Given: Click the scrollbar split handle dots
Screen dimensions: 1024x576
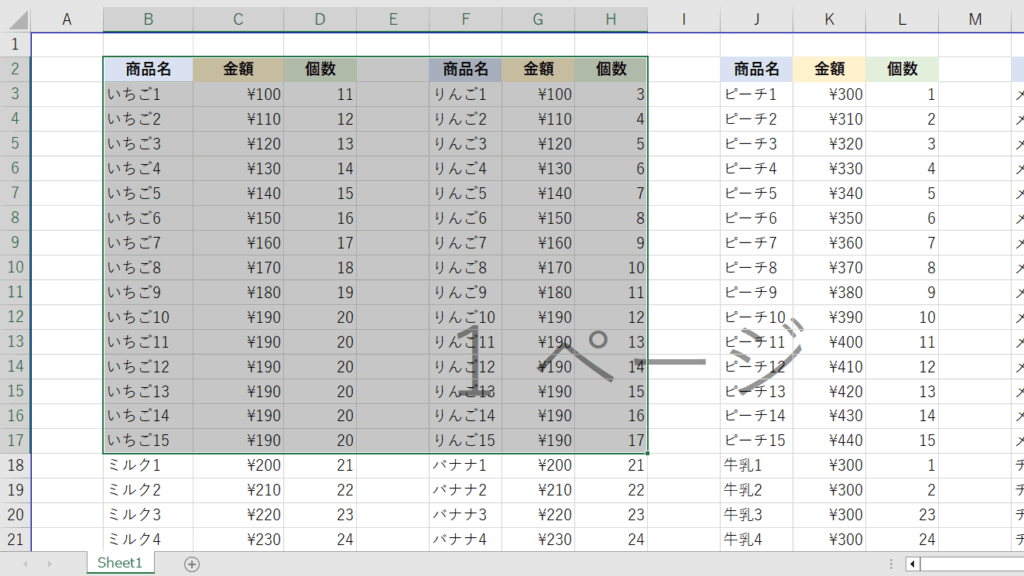Looking at the screenshot, I should (x=891, y=564).
